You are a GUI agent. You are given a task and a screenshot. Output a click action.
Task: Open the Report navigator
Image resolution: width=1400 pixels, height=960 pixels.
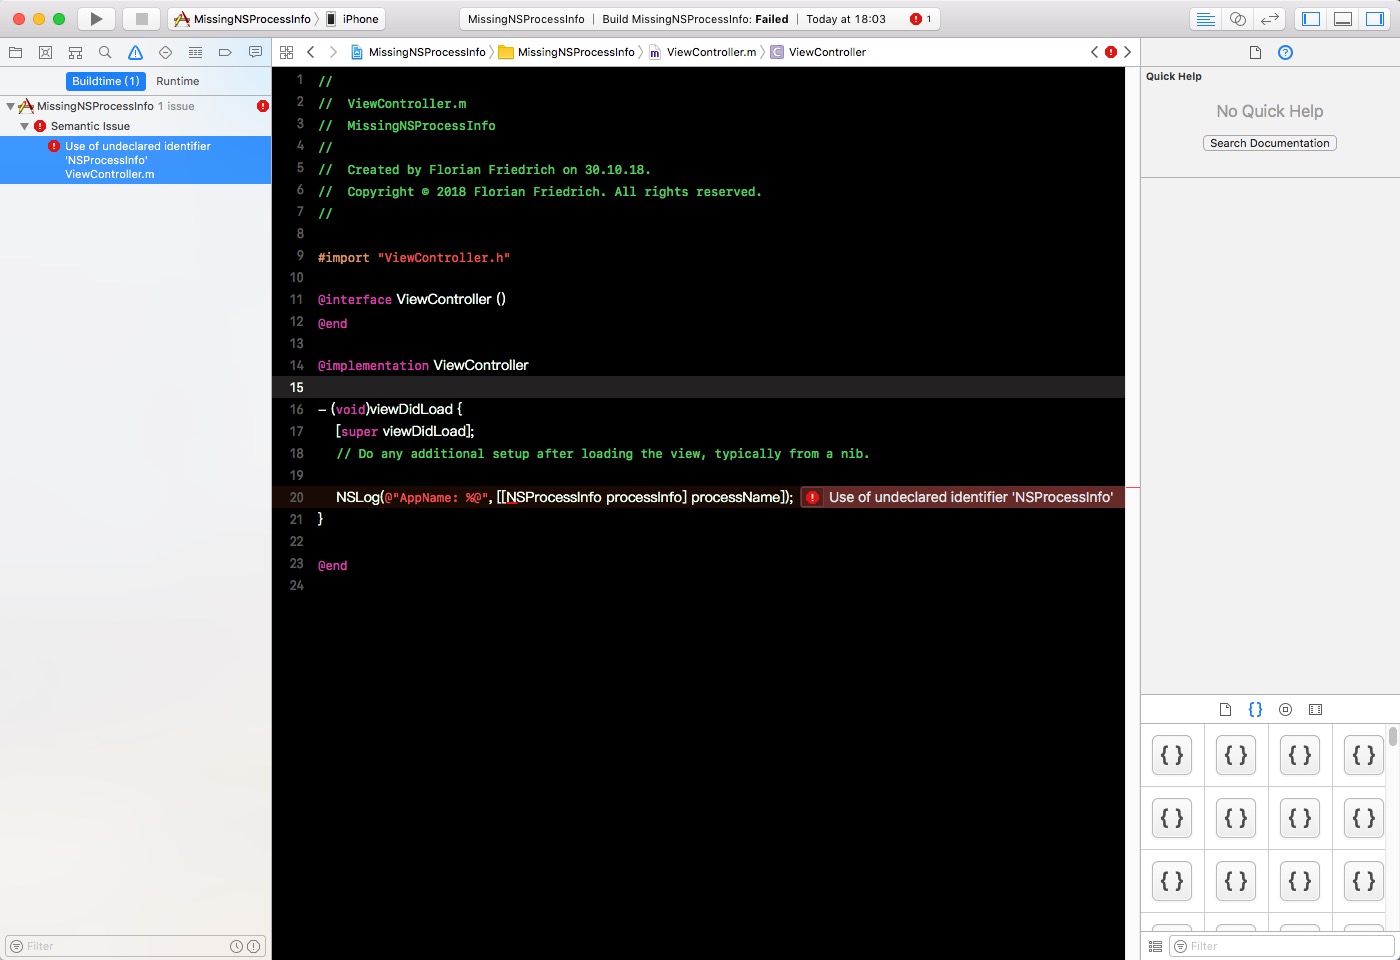tap(255, 52)
